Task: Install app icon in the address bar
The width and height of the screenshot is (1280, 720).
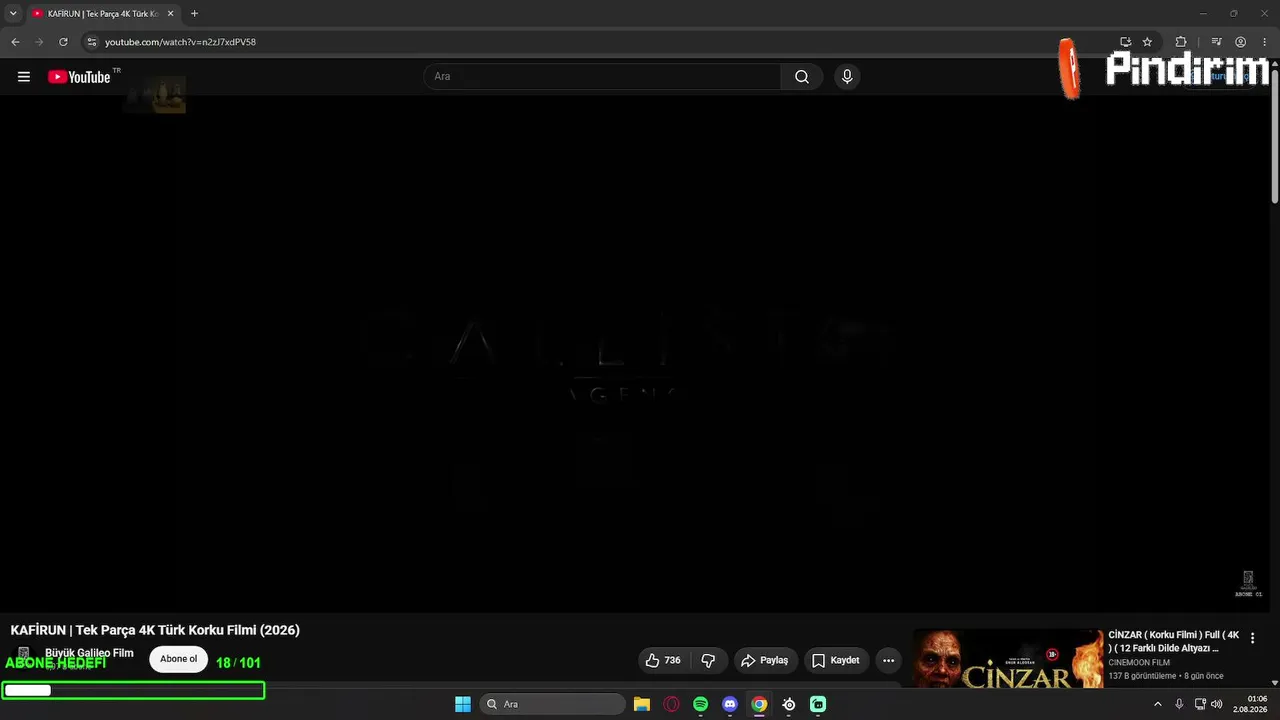Action: 1125,42
